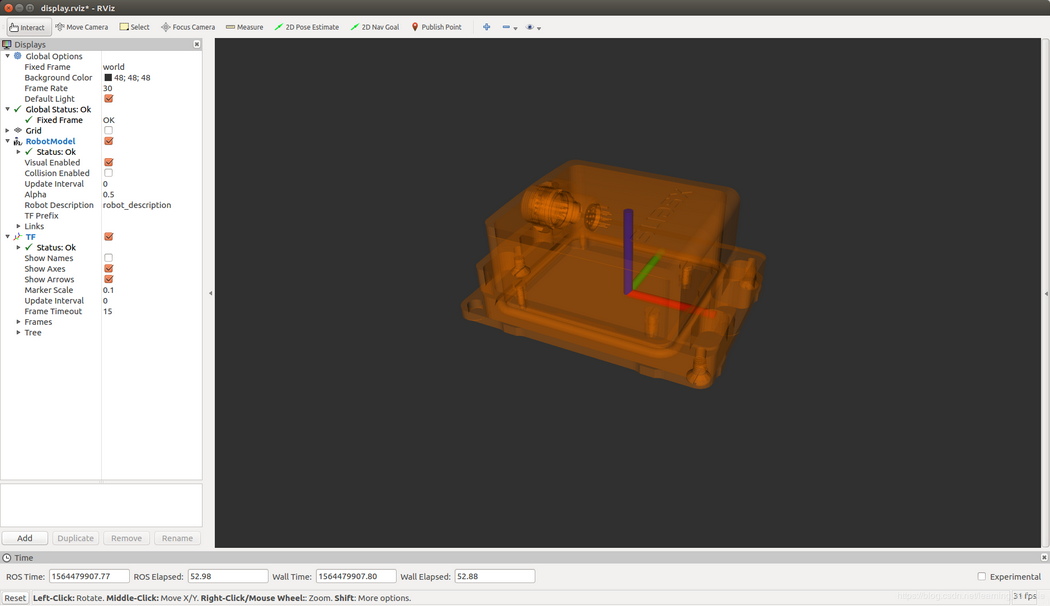
Task: Click the Reset button
Action: (x=15, y=598)
